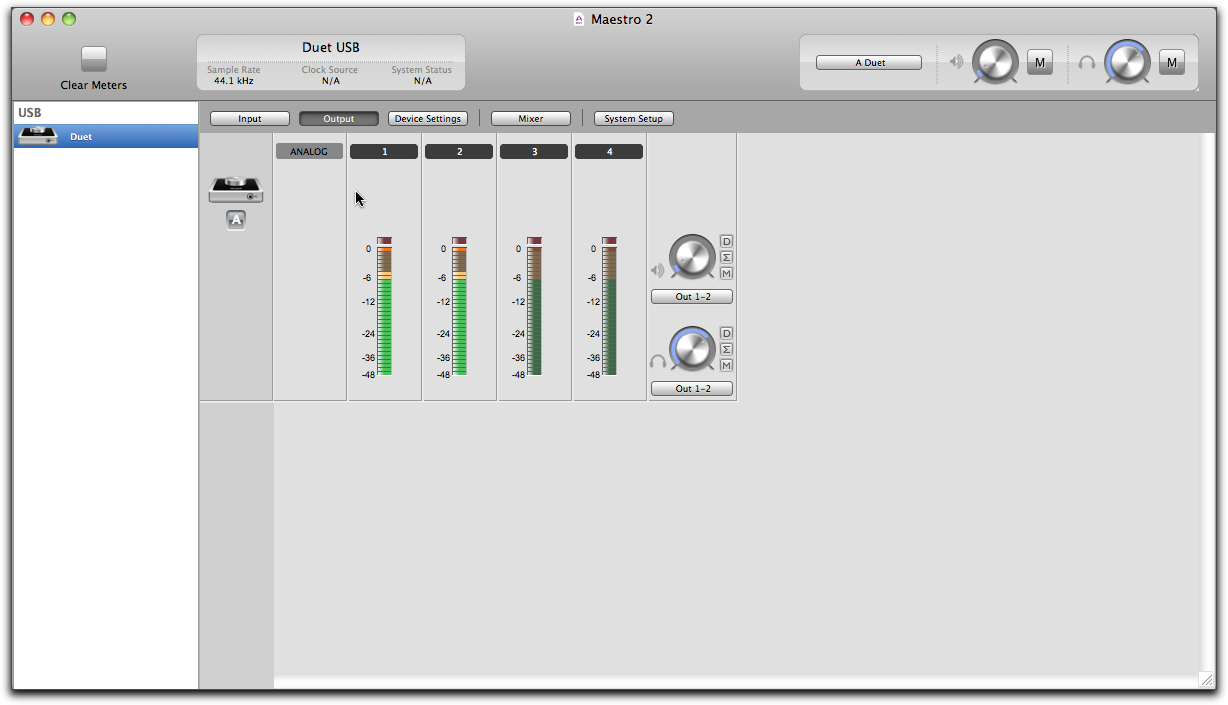Open the Out 1-2 source menu under the speaker knob

click(692, 297)
